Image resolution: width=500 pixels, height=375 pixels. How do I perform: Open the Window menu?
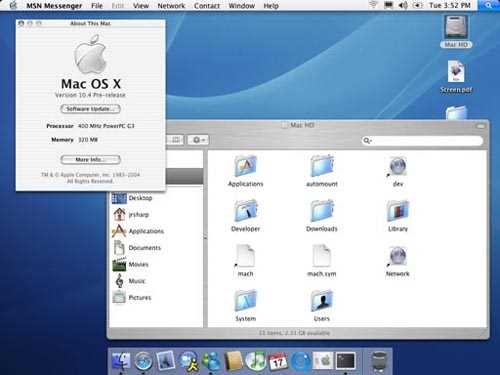point(242,6)
